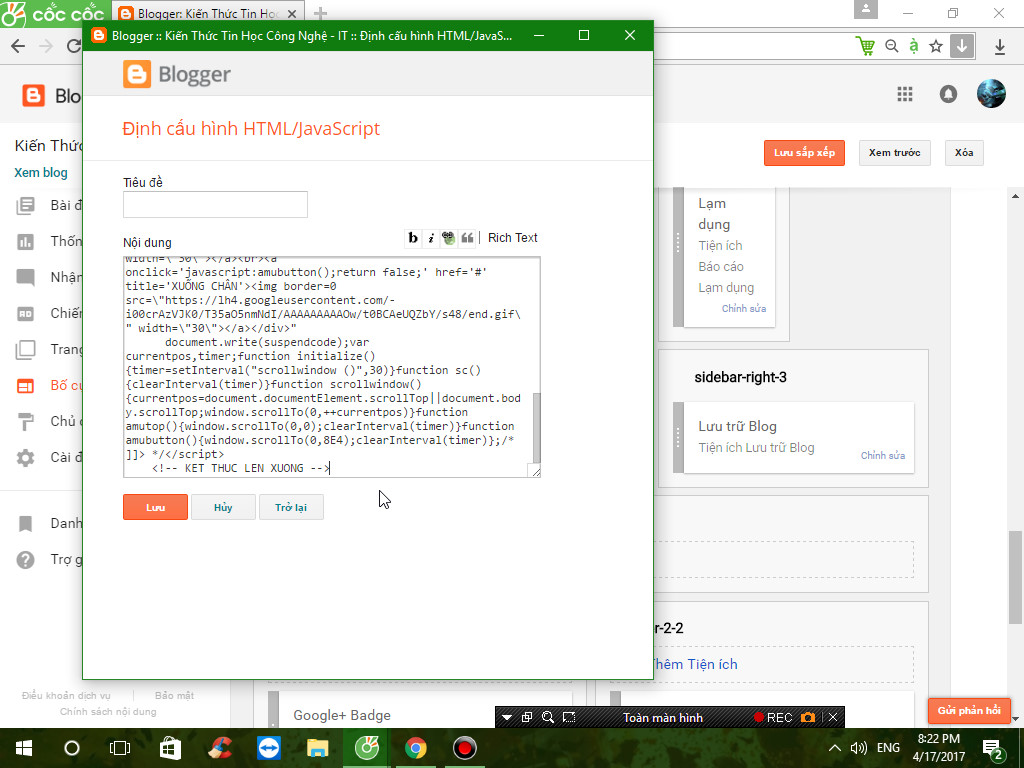
Task: Show hidden tray icons chevron
Action: [x=834, y=748]
